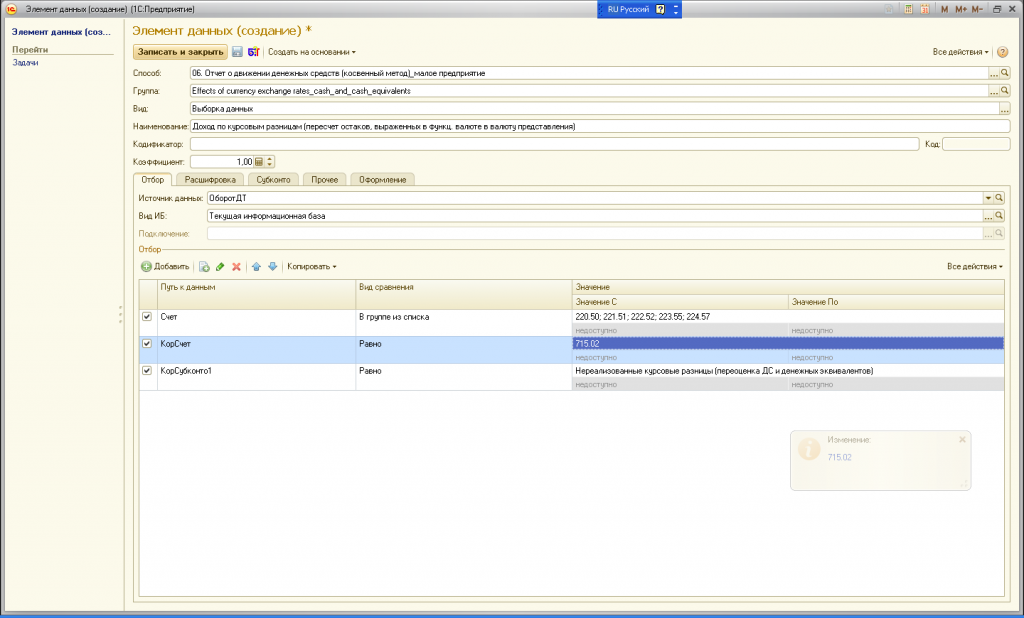This screenshot has height=618, width=1024.
Task: Click the Записать и закрыть button
Action: tap(180, 52)
